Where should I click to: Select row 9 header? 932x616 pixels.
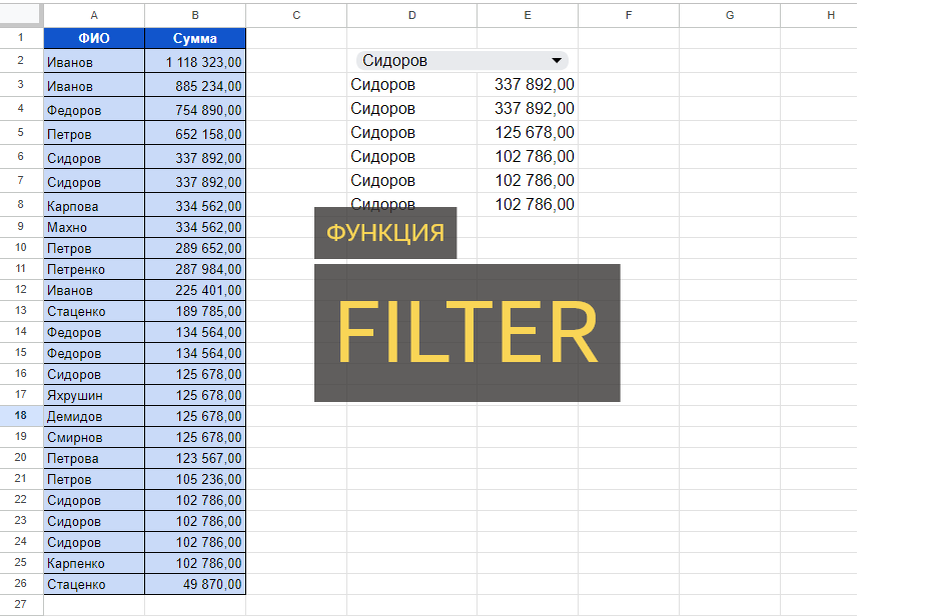click(21, 227)
